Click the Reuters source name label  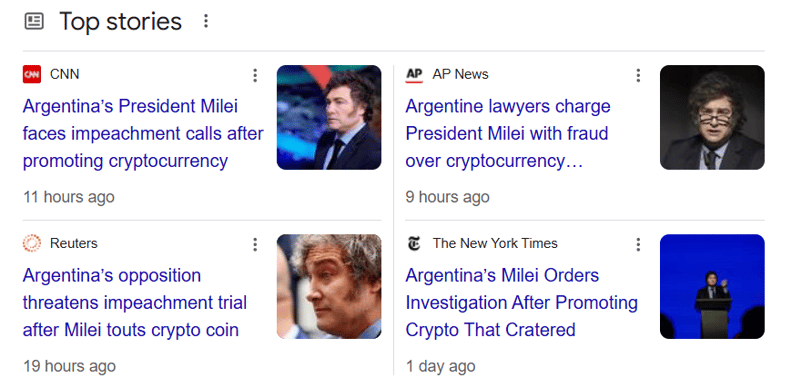coord(74,244)
